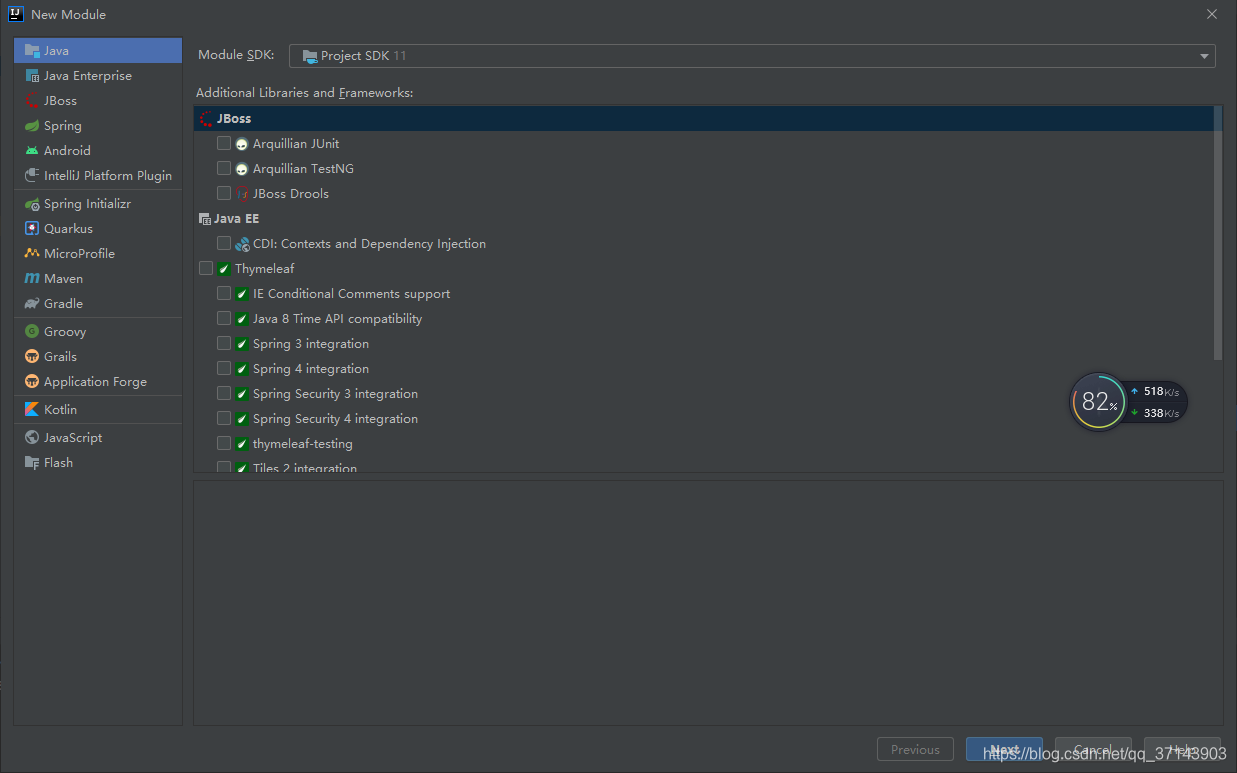Enable Arquillian TestNG checkbox

(x=224, y=168)
